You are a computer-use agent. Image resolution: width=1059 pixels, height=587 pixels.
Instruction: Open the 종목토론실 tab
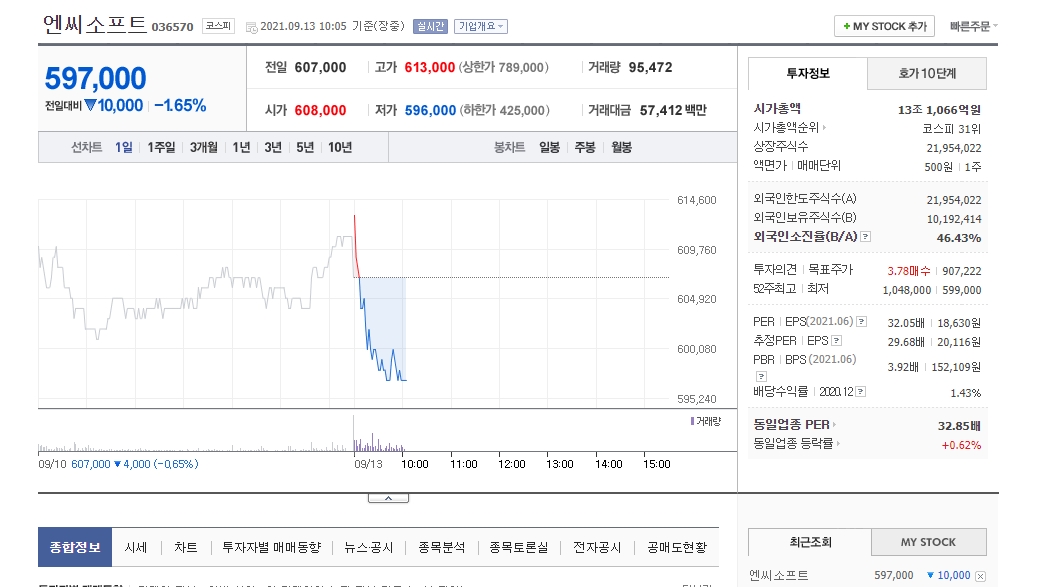[519, 547]
